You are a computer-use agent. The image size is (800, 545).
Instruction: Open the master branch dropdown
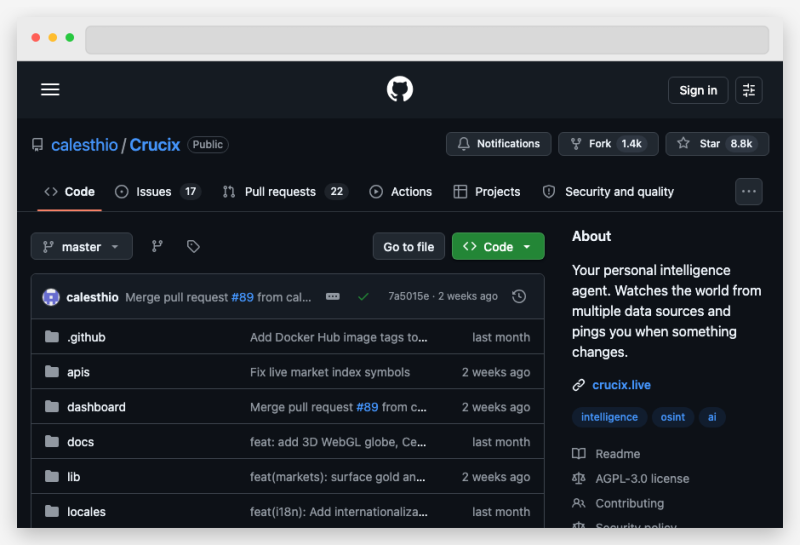[82, 246]
